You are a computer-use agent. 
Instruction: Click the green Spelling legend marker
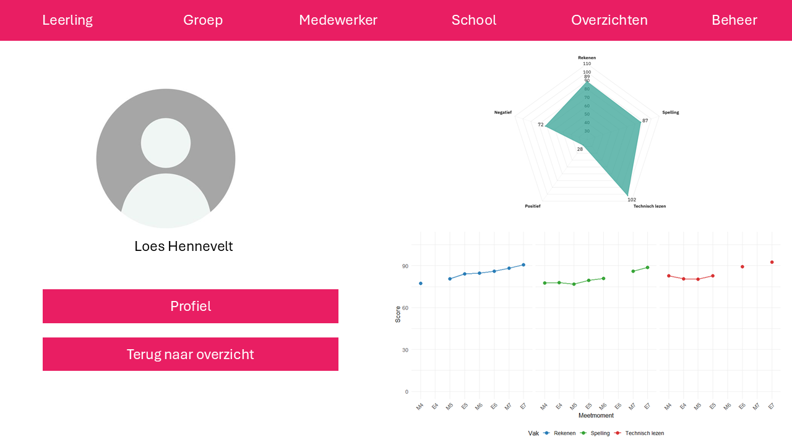(583, 433)
